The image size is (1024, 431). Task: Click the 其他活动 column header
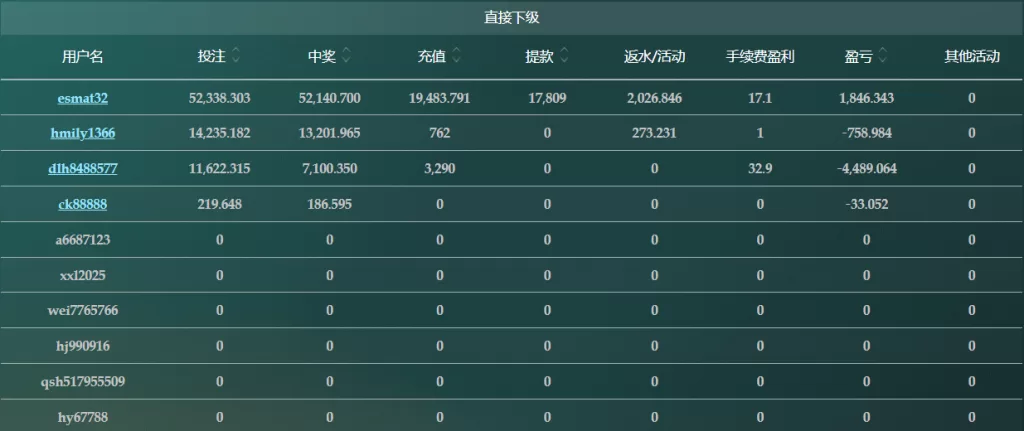[972, 57]
